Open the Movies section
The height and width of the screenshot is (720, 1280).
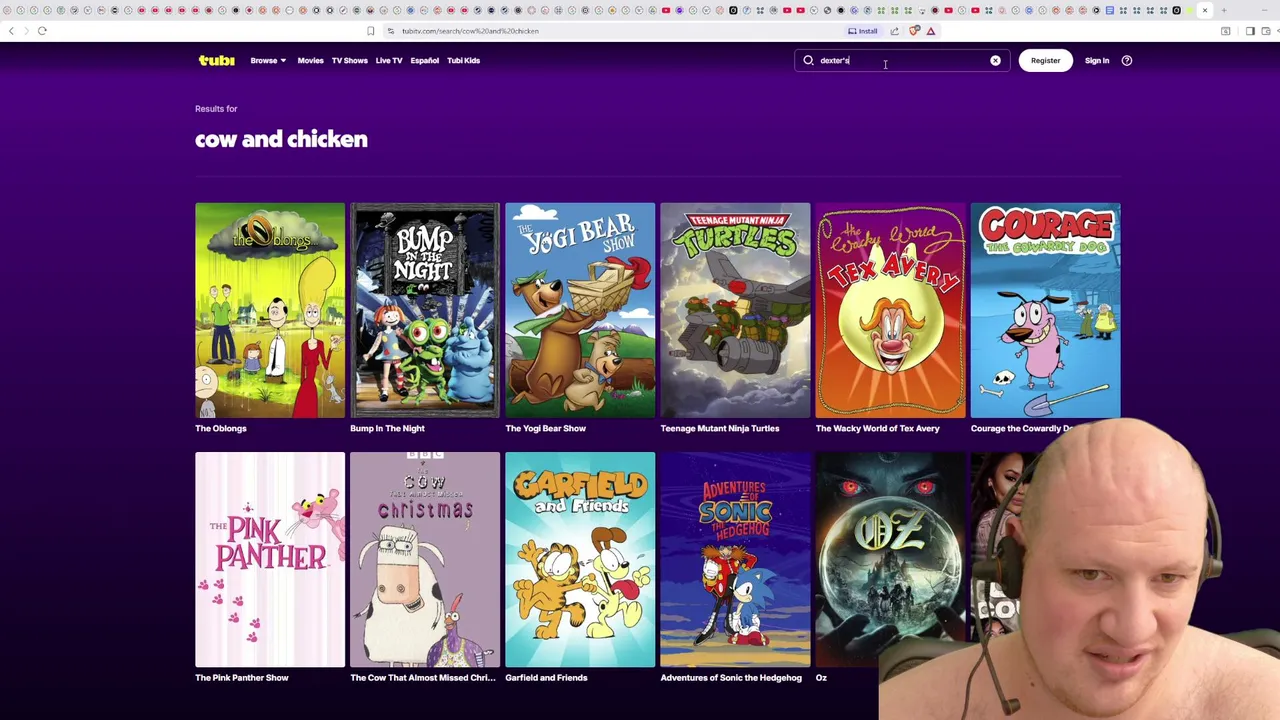tap(310, 60)
